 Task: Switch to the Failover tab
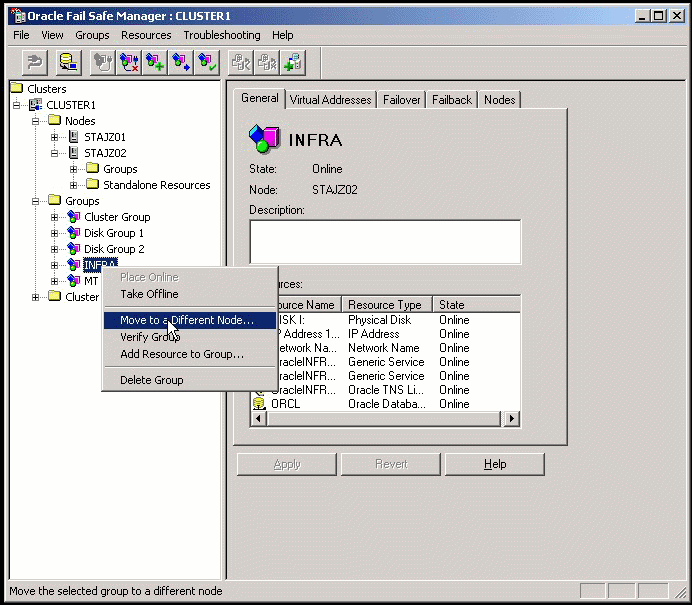click(401, 100)
